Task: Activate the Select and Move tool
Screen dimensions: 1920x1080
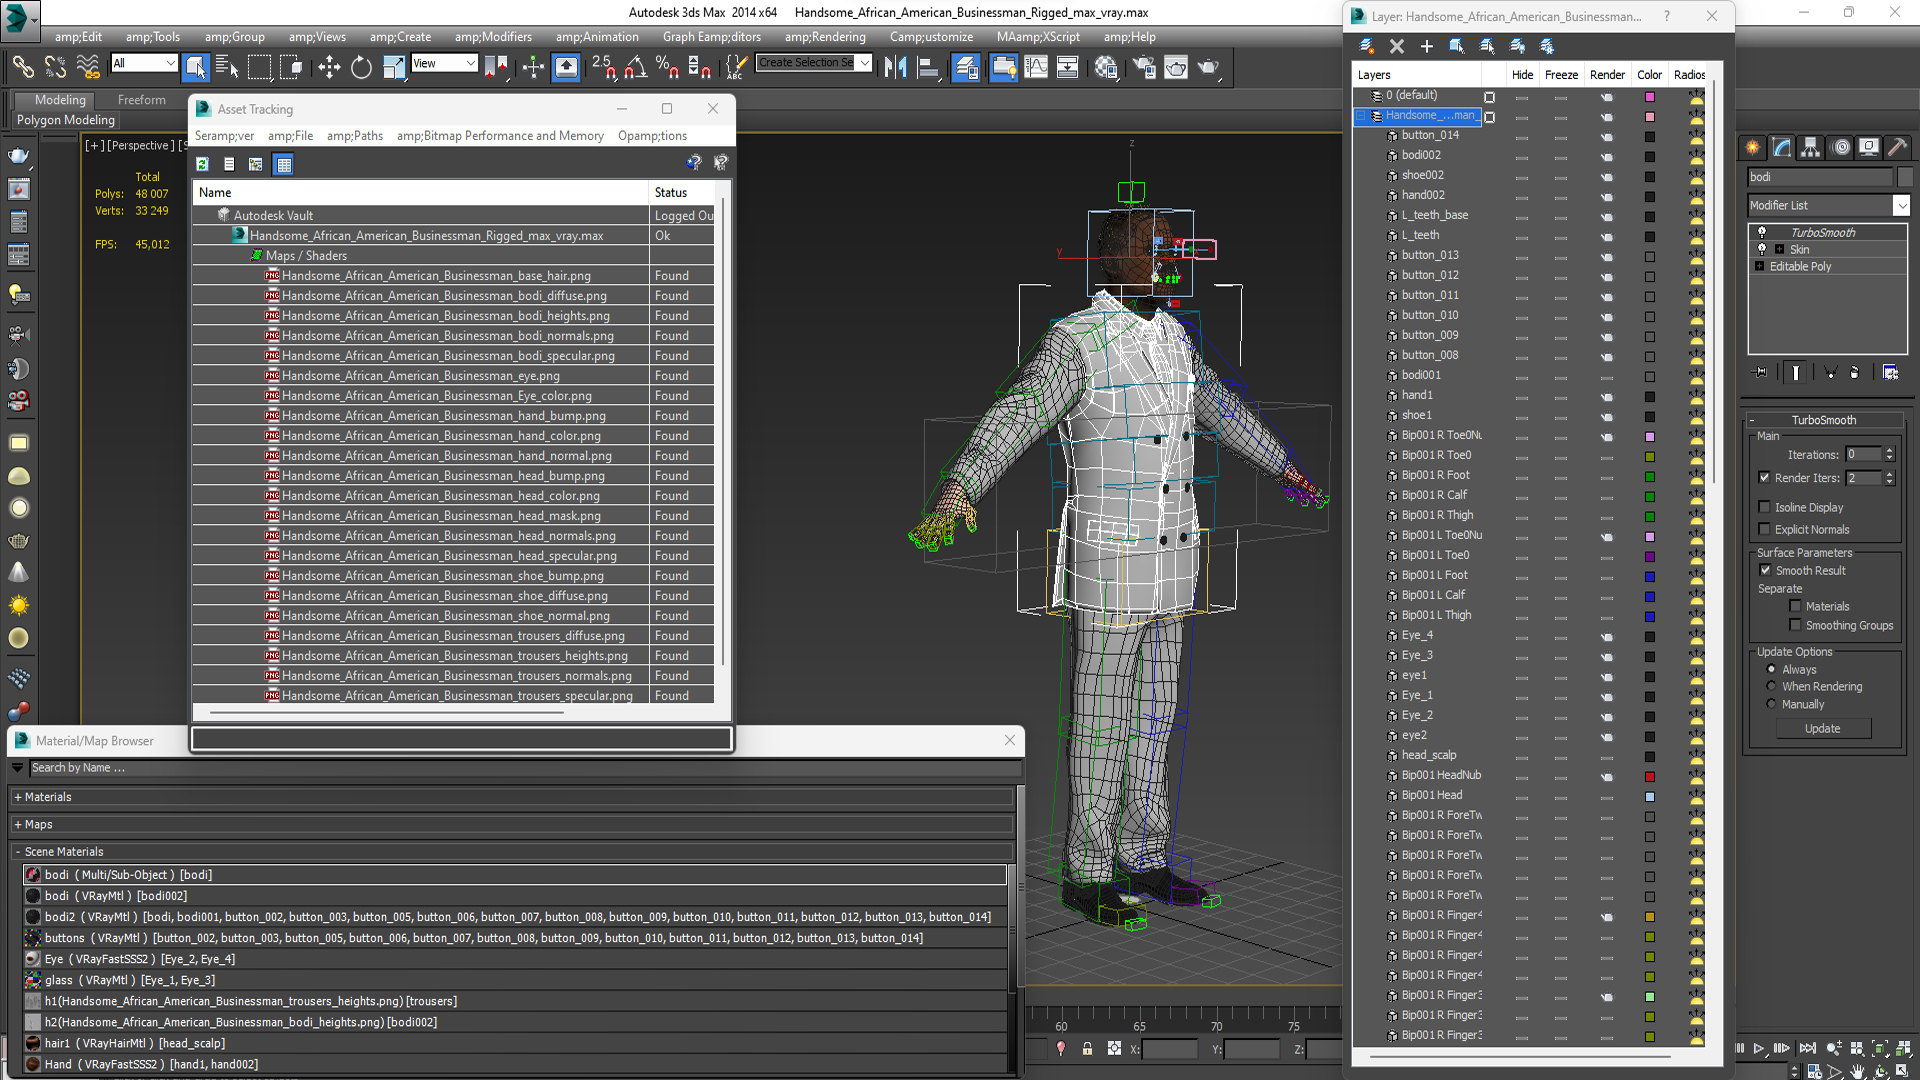Action: [329, 67]
